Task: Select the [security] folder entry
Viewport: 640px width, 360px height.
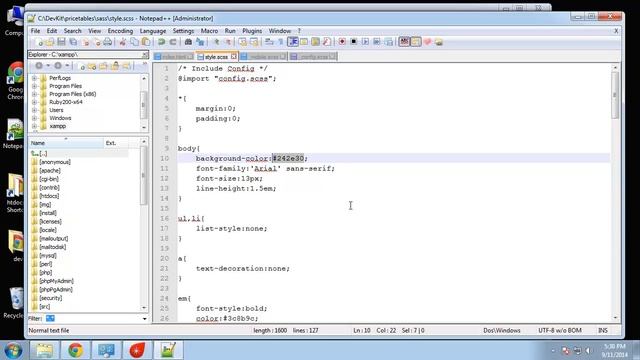Action: pyautogui.click(x=51, y=298)
